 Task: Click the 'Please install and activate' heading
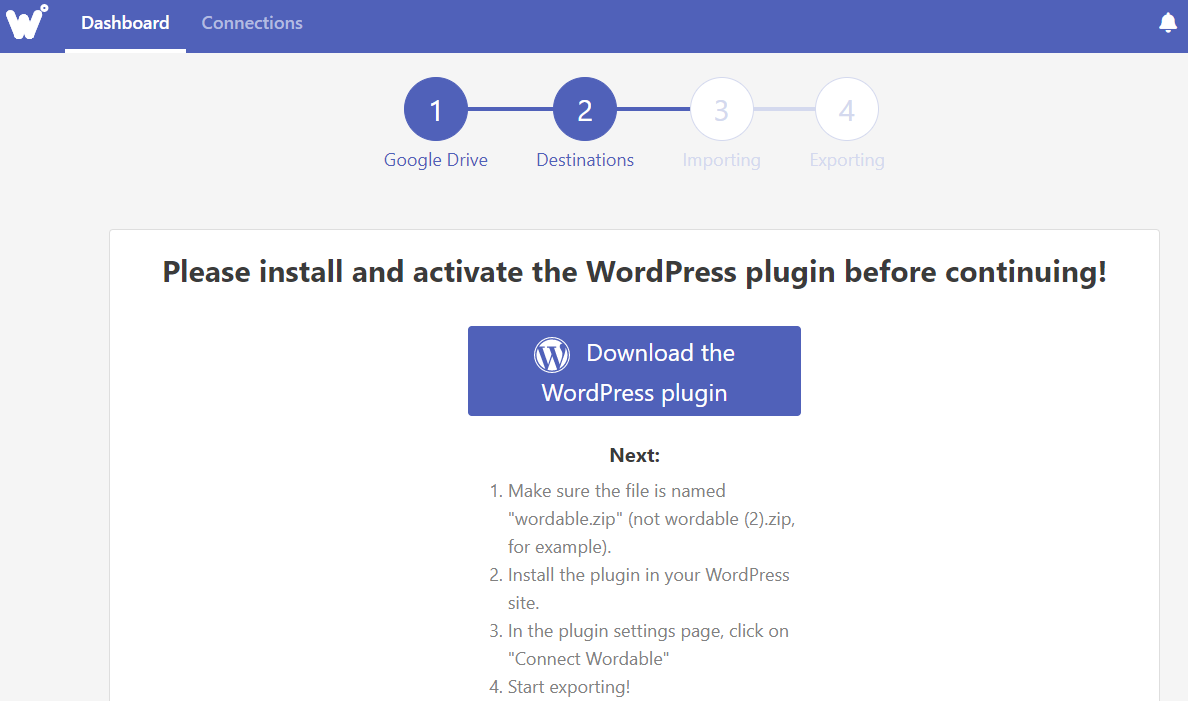pos(634,272)
